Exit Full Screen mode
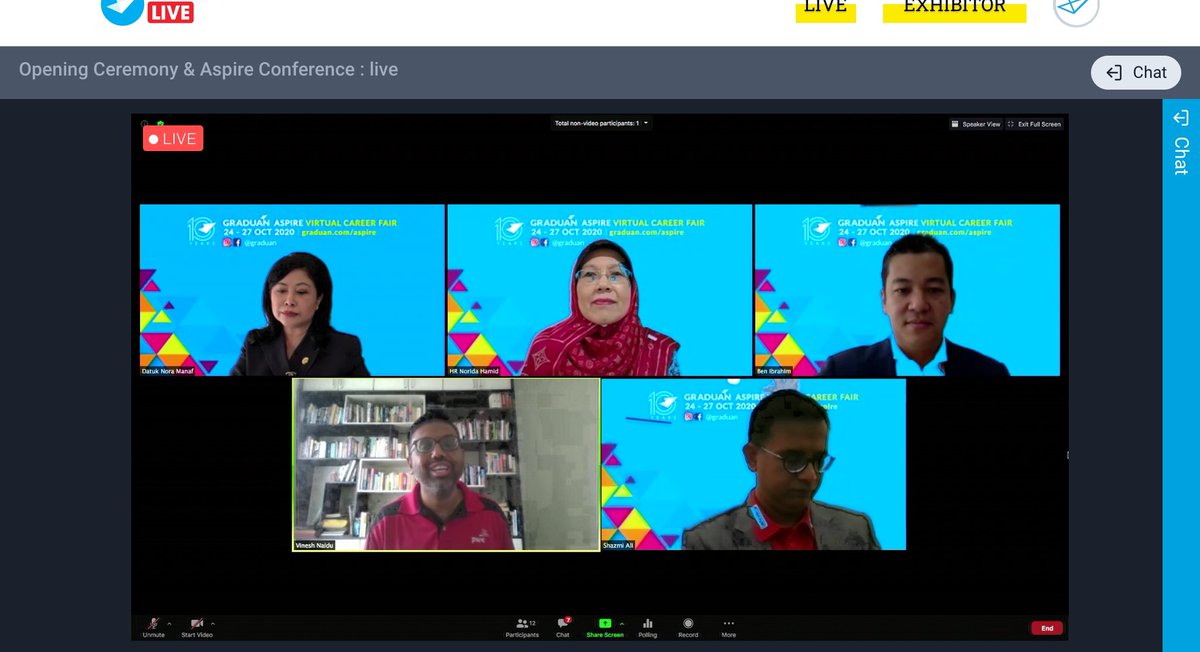The height and width of the screenshot is (652, 1200). click(x=1035, y=124)
